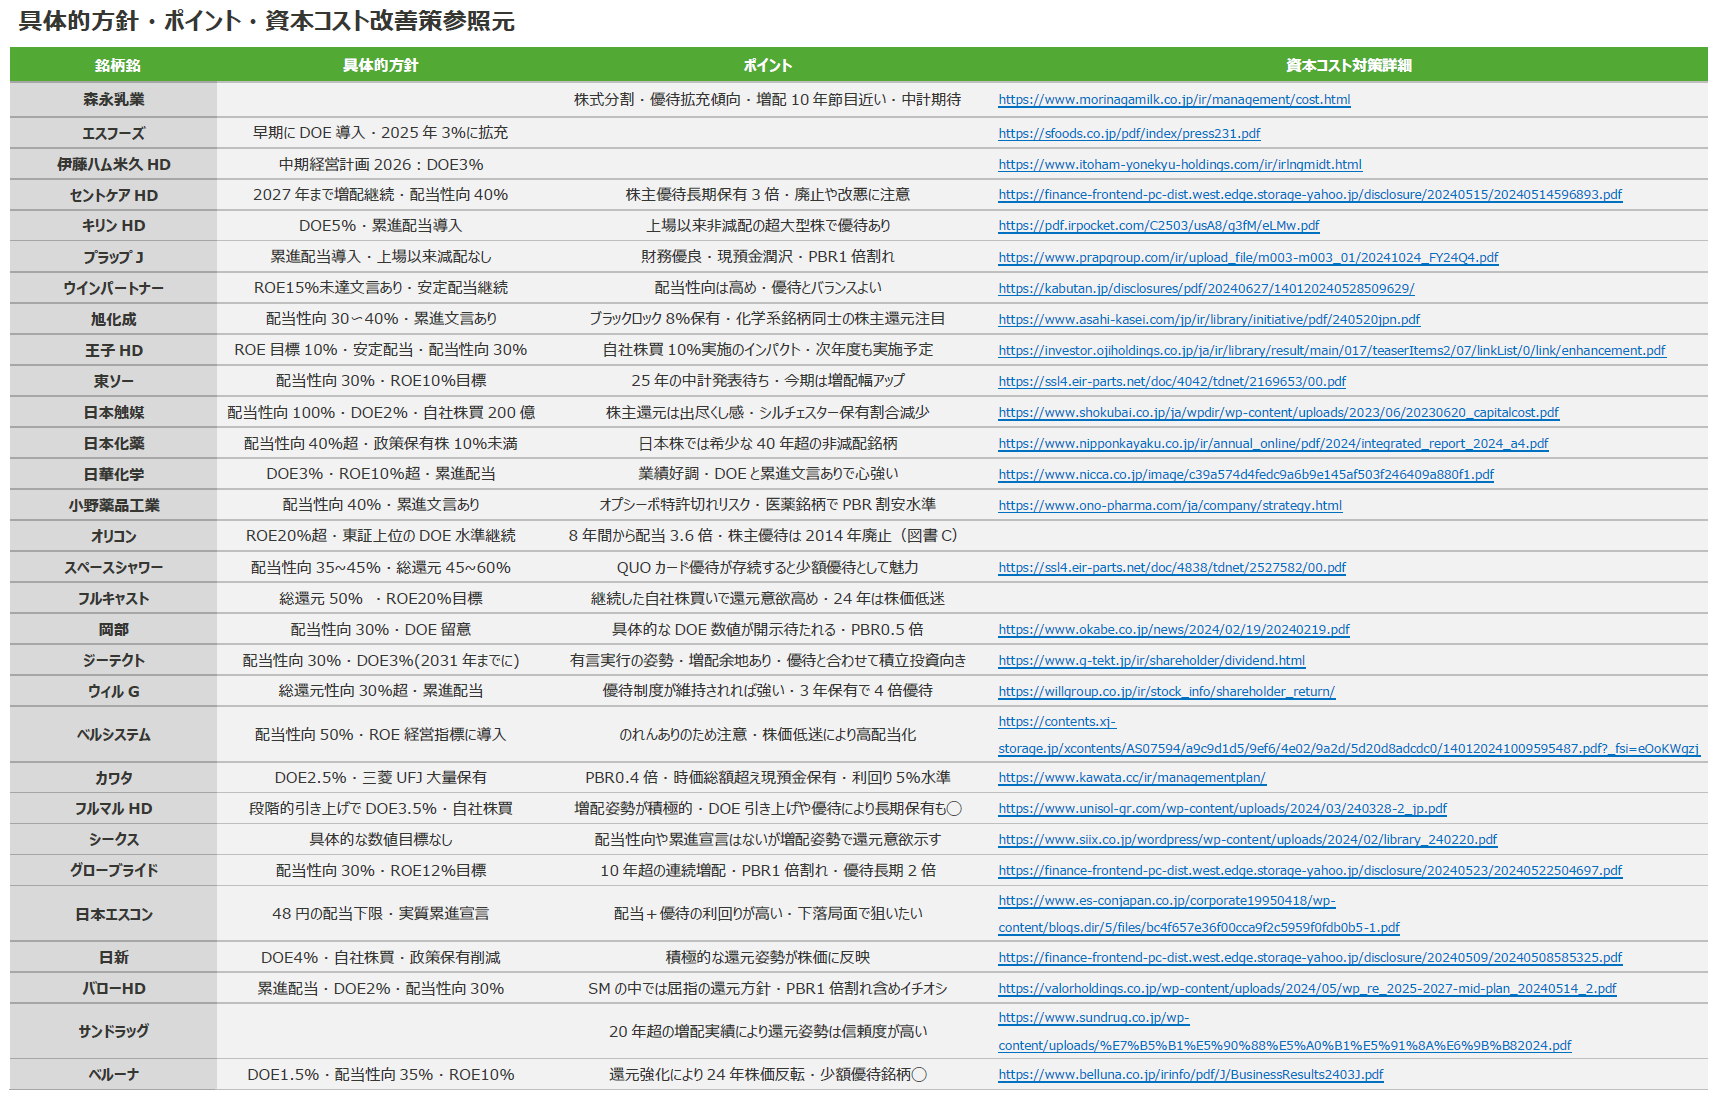Click the 銘柄名 column header
The image size is (1719, 1100).
[x=118, y=66]
